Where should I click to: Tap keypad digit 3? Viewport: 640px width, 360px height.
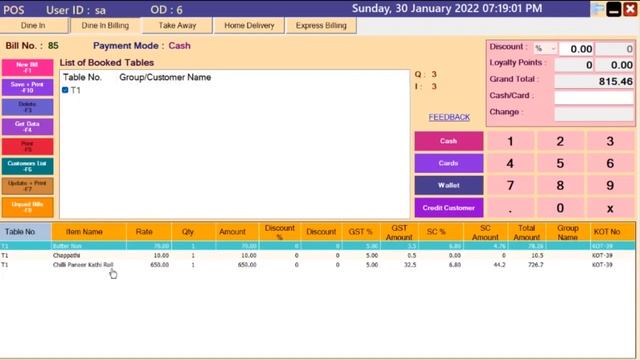tap(610, 141)
